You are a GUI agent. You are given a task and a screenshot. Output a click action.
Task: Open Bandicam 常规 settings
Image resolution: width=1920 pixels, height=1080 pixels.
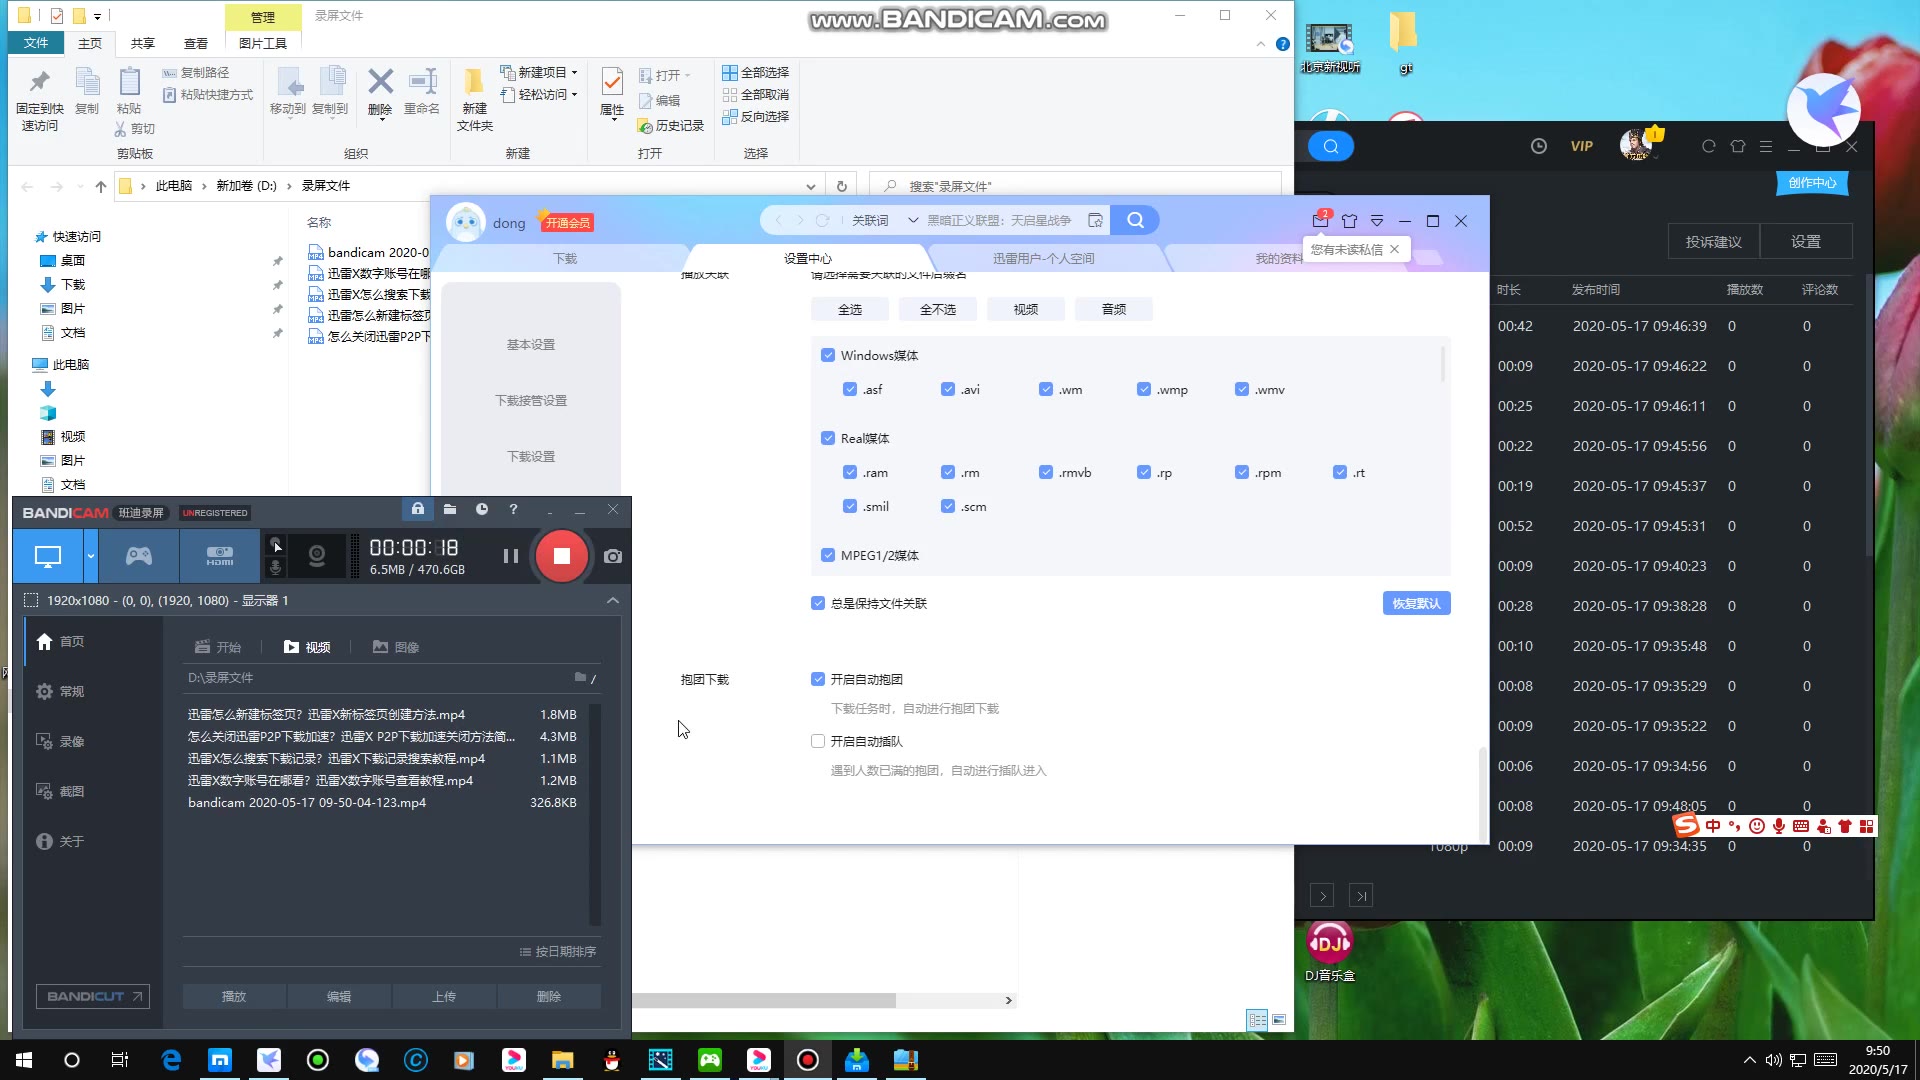pos(61,691)
